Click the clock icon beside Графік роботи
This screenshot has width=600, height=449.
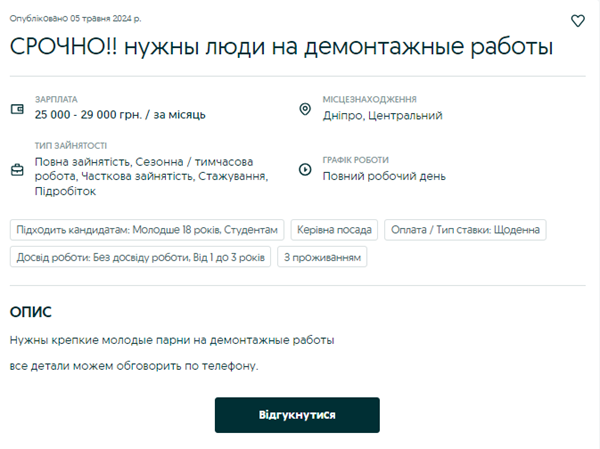point(305,169)
